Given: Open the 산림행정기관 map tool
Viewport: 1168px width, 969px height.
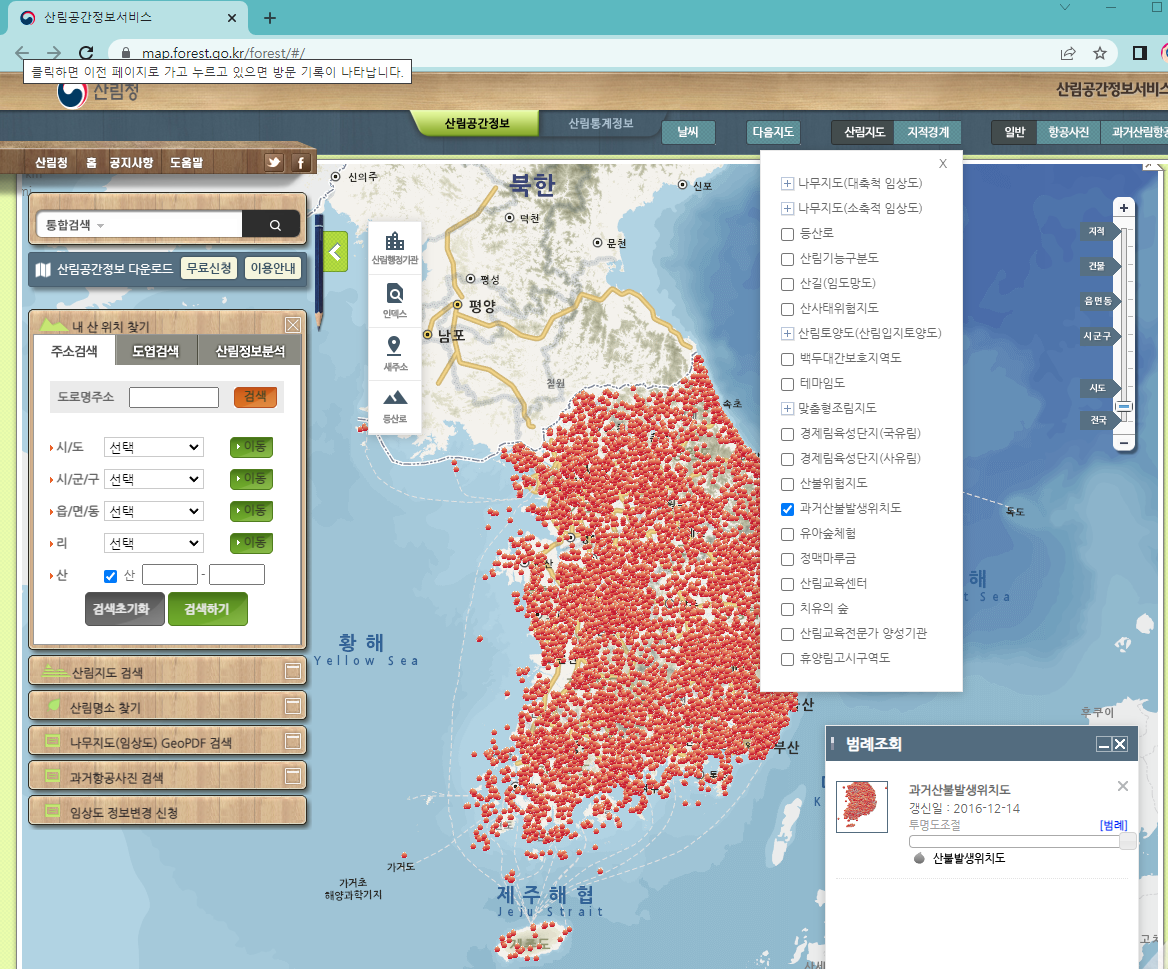Looking at the screenshot, I should [x=395, y=248].
